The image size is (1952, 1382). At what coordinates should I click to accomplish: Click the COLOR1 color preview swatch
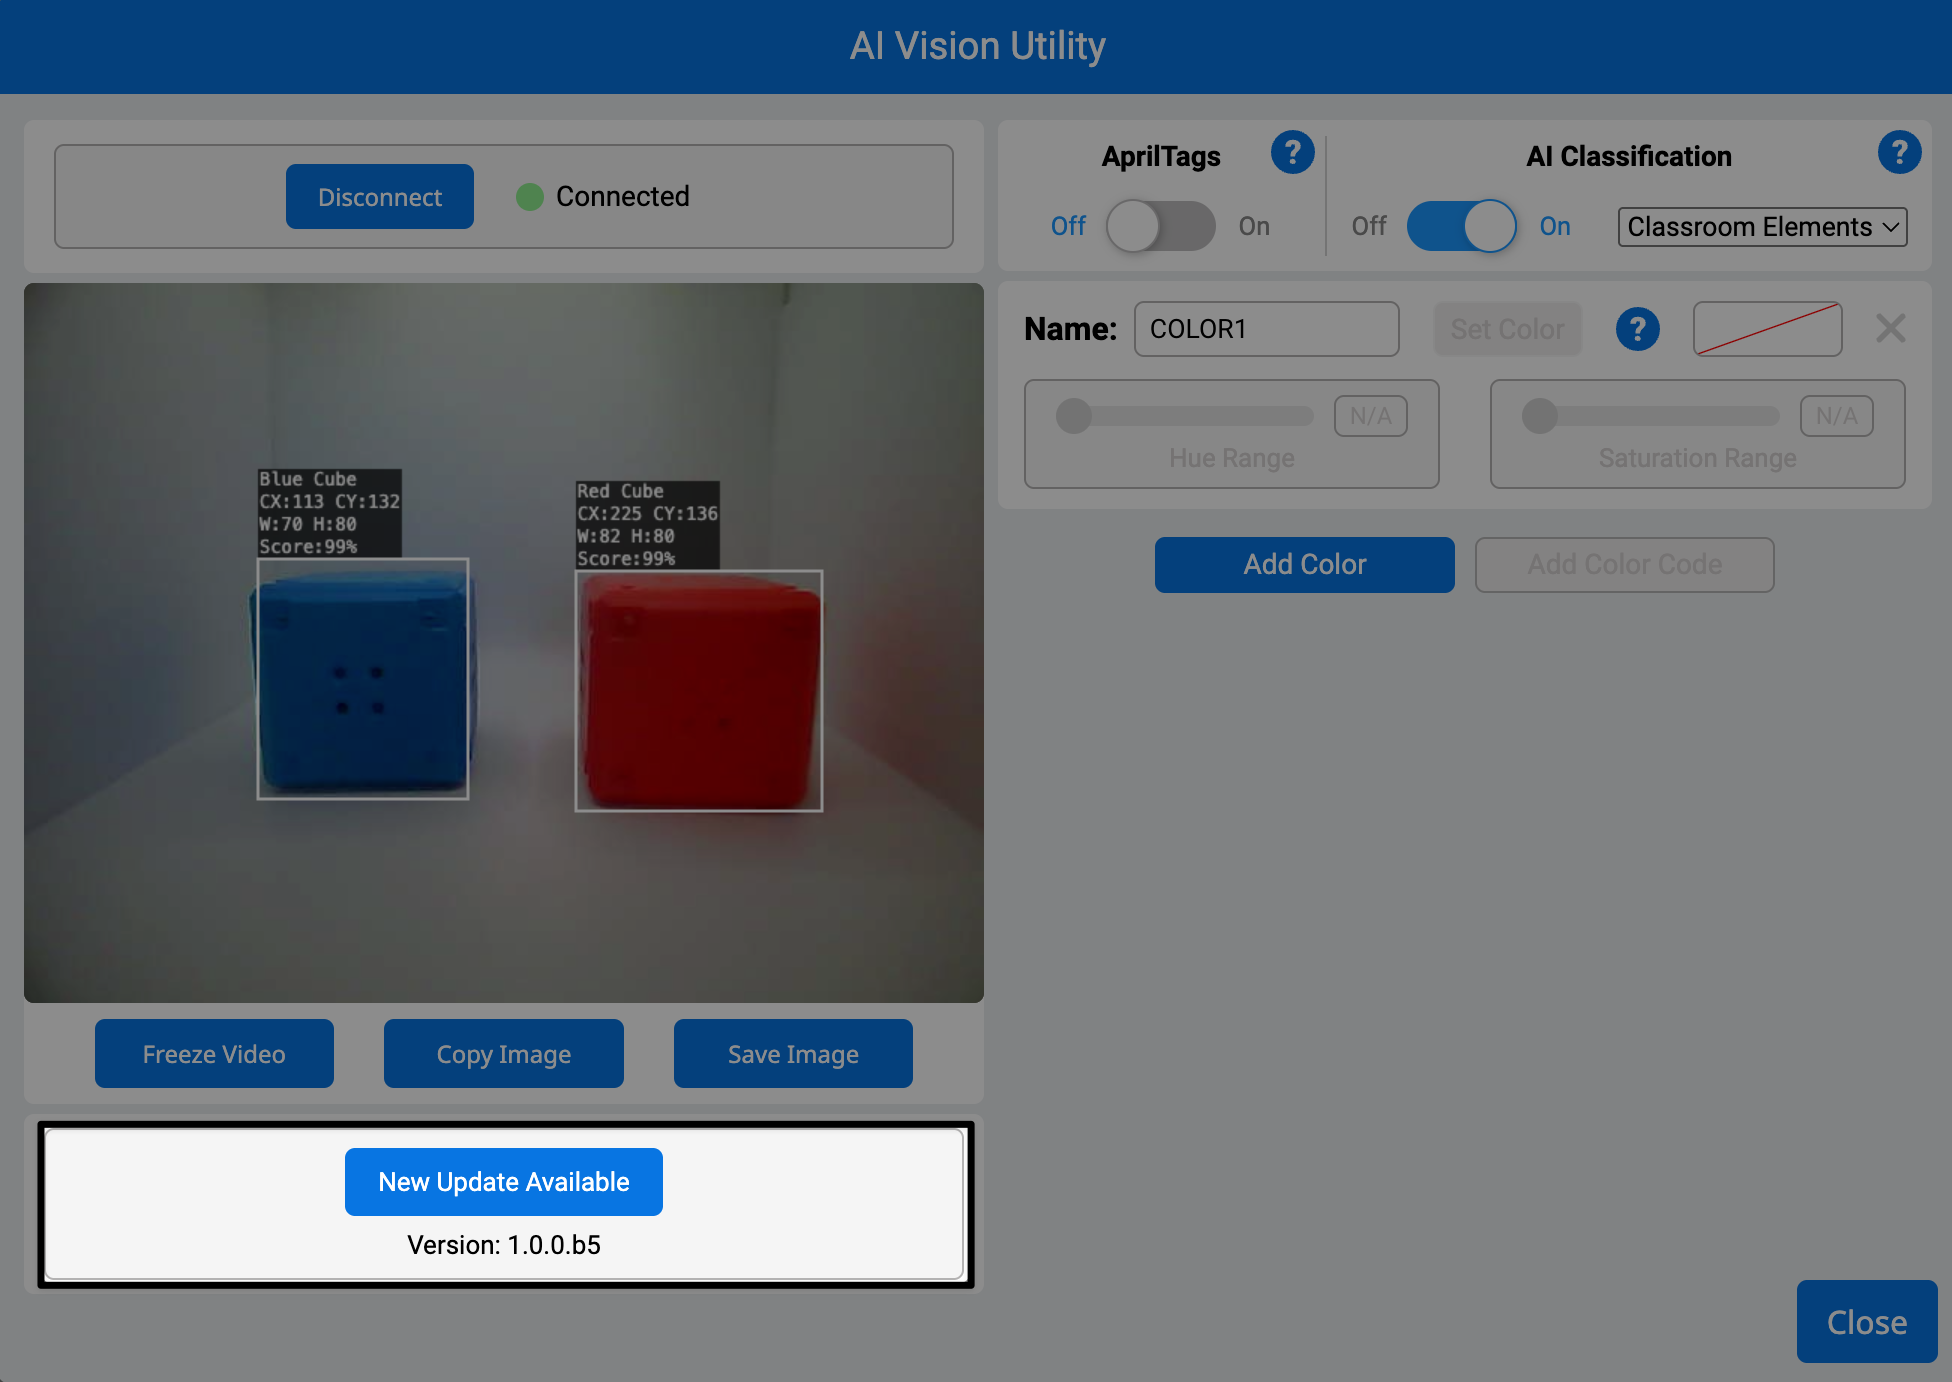pyautogui.click(x=1766, y=328)
